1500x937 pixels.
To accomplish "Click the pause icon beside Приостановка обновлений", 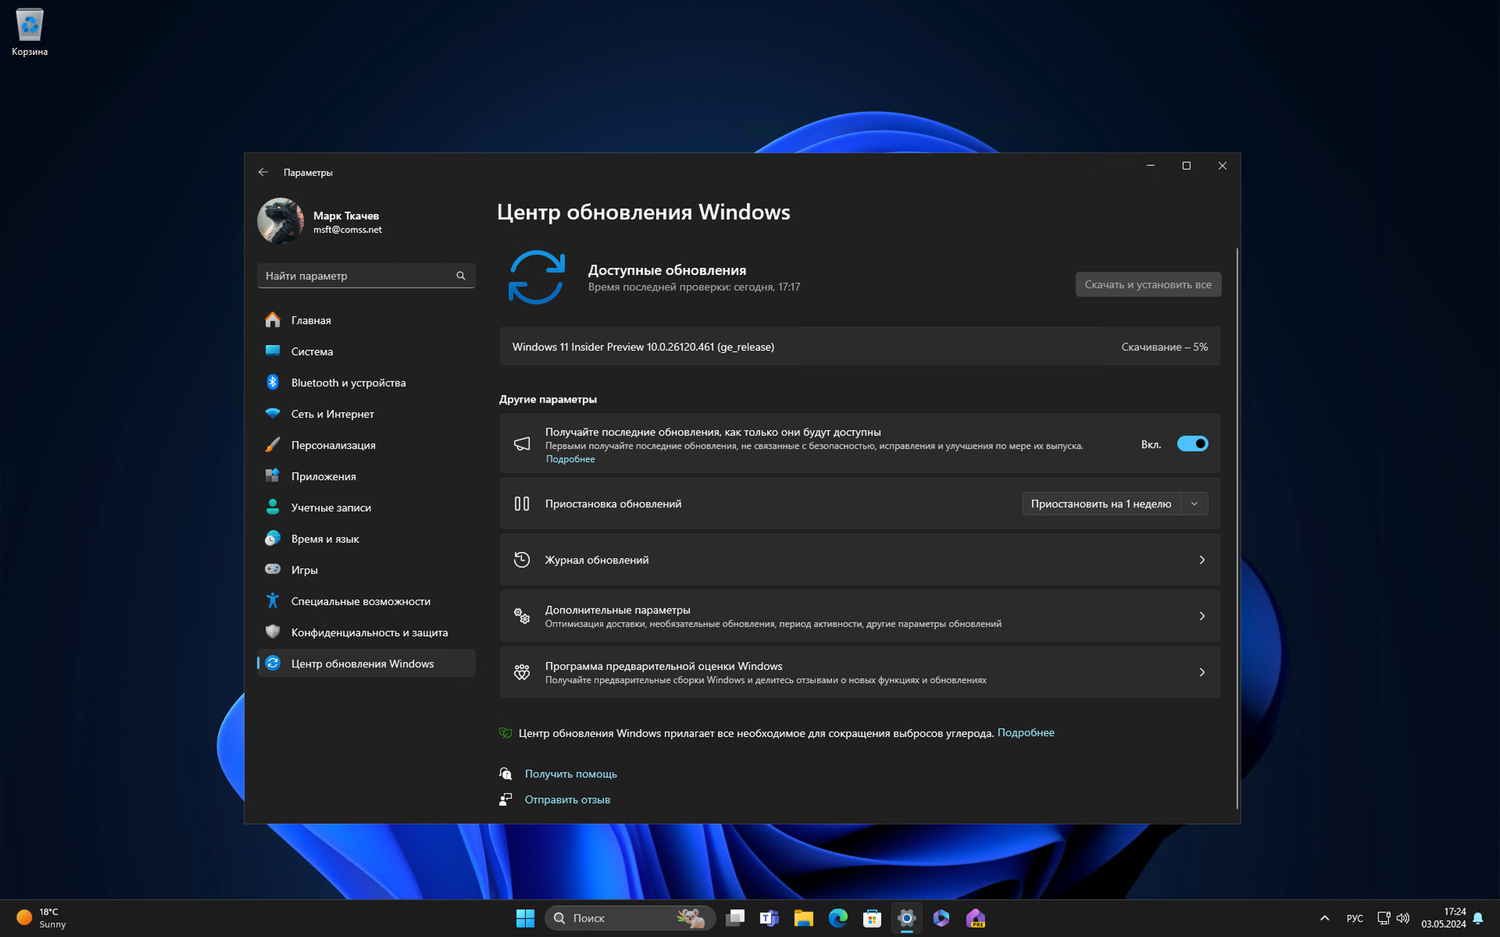I will pyautogui.click(x=522, y=504).
